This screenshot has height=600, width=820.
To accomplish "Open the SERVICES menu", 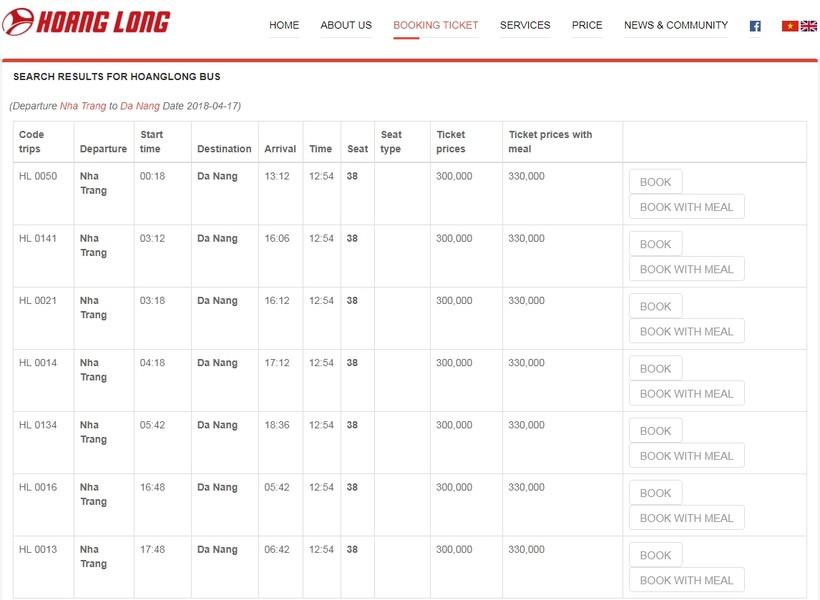I will [525, 25].
